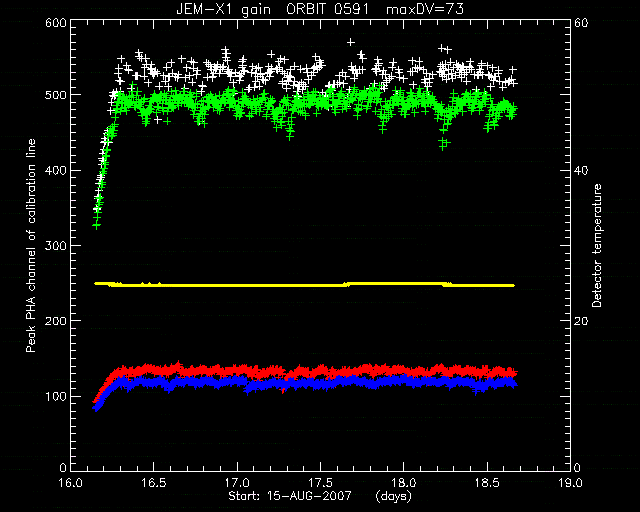
Task: Click the right y-axis tick label 20
Action: [581, 321]
